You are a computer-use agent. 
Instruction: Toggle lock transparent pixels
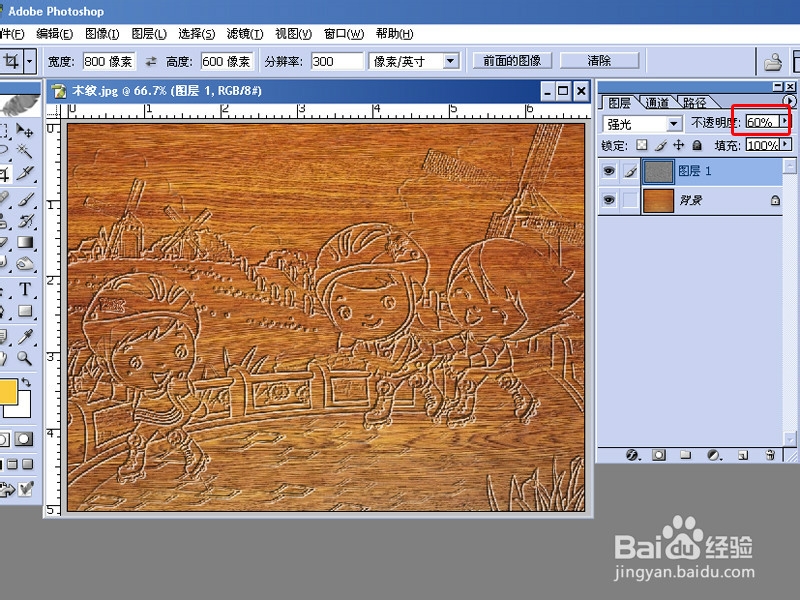click(641, 145)
